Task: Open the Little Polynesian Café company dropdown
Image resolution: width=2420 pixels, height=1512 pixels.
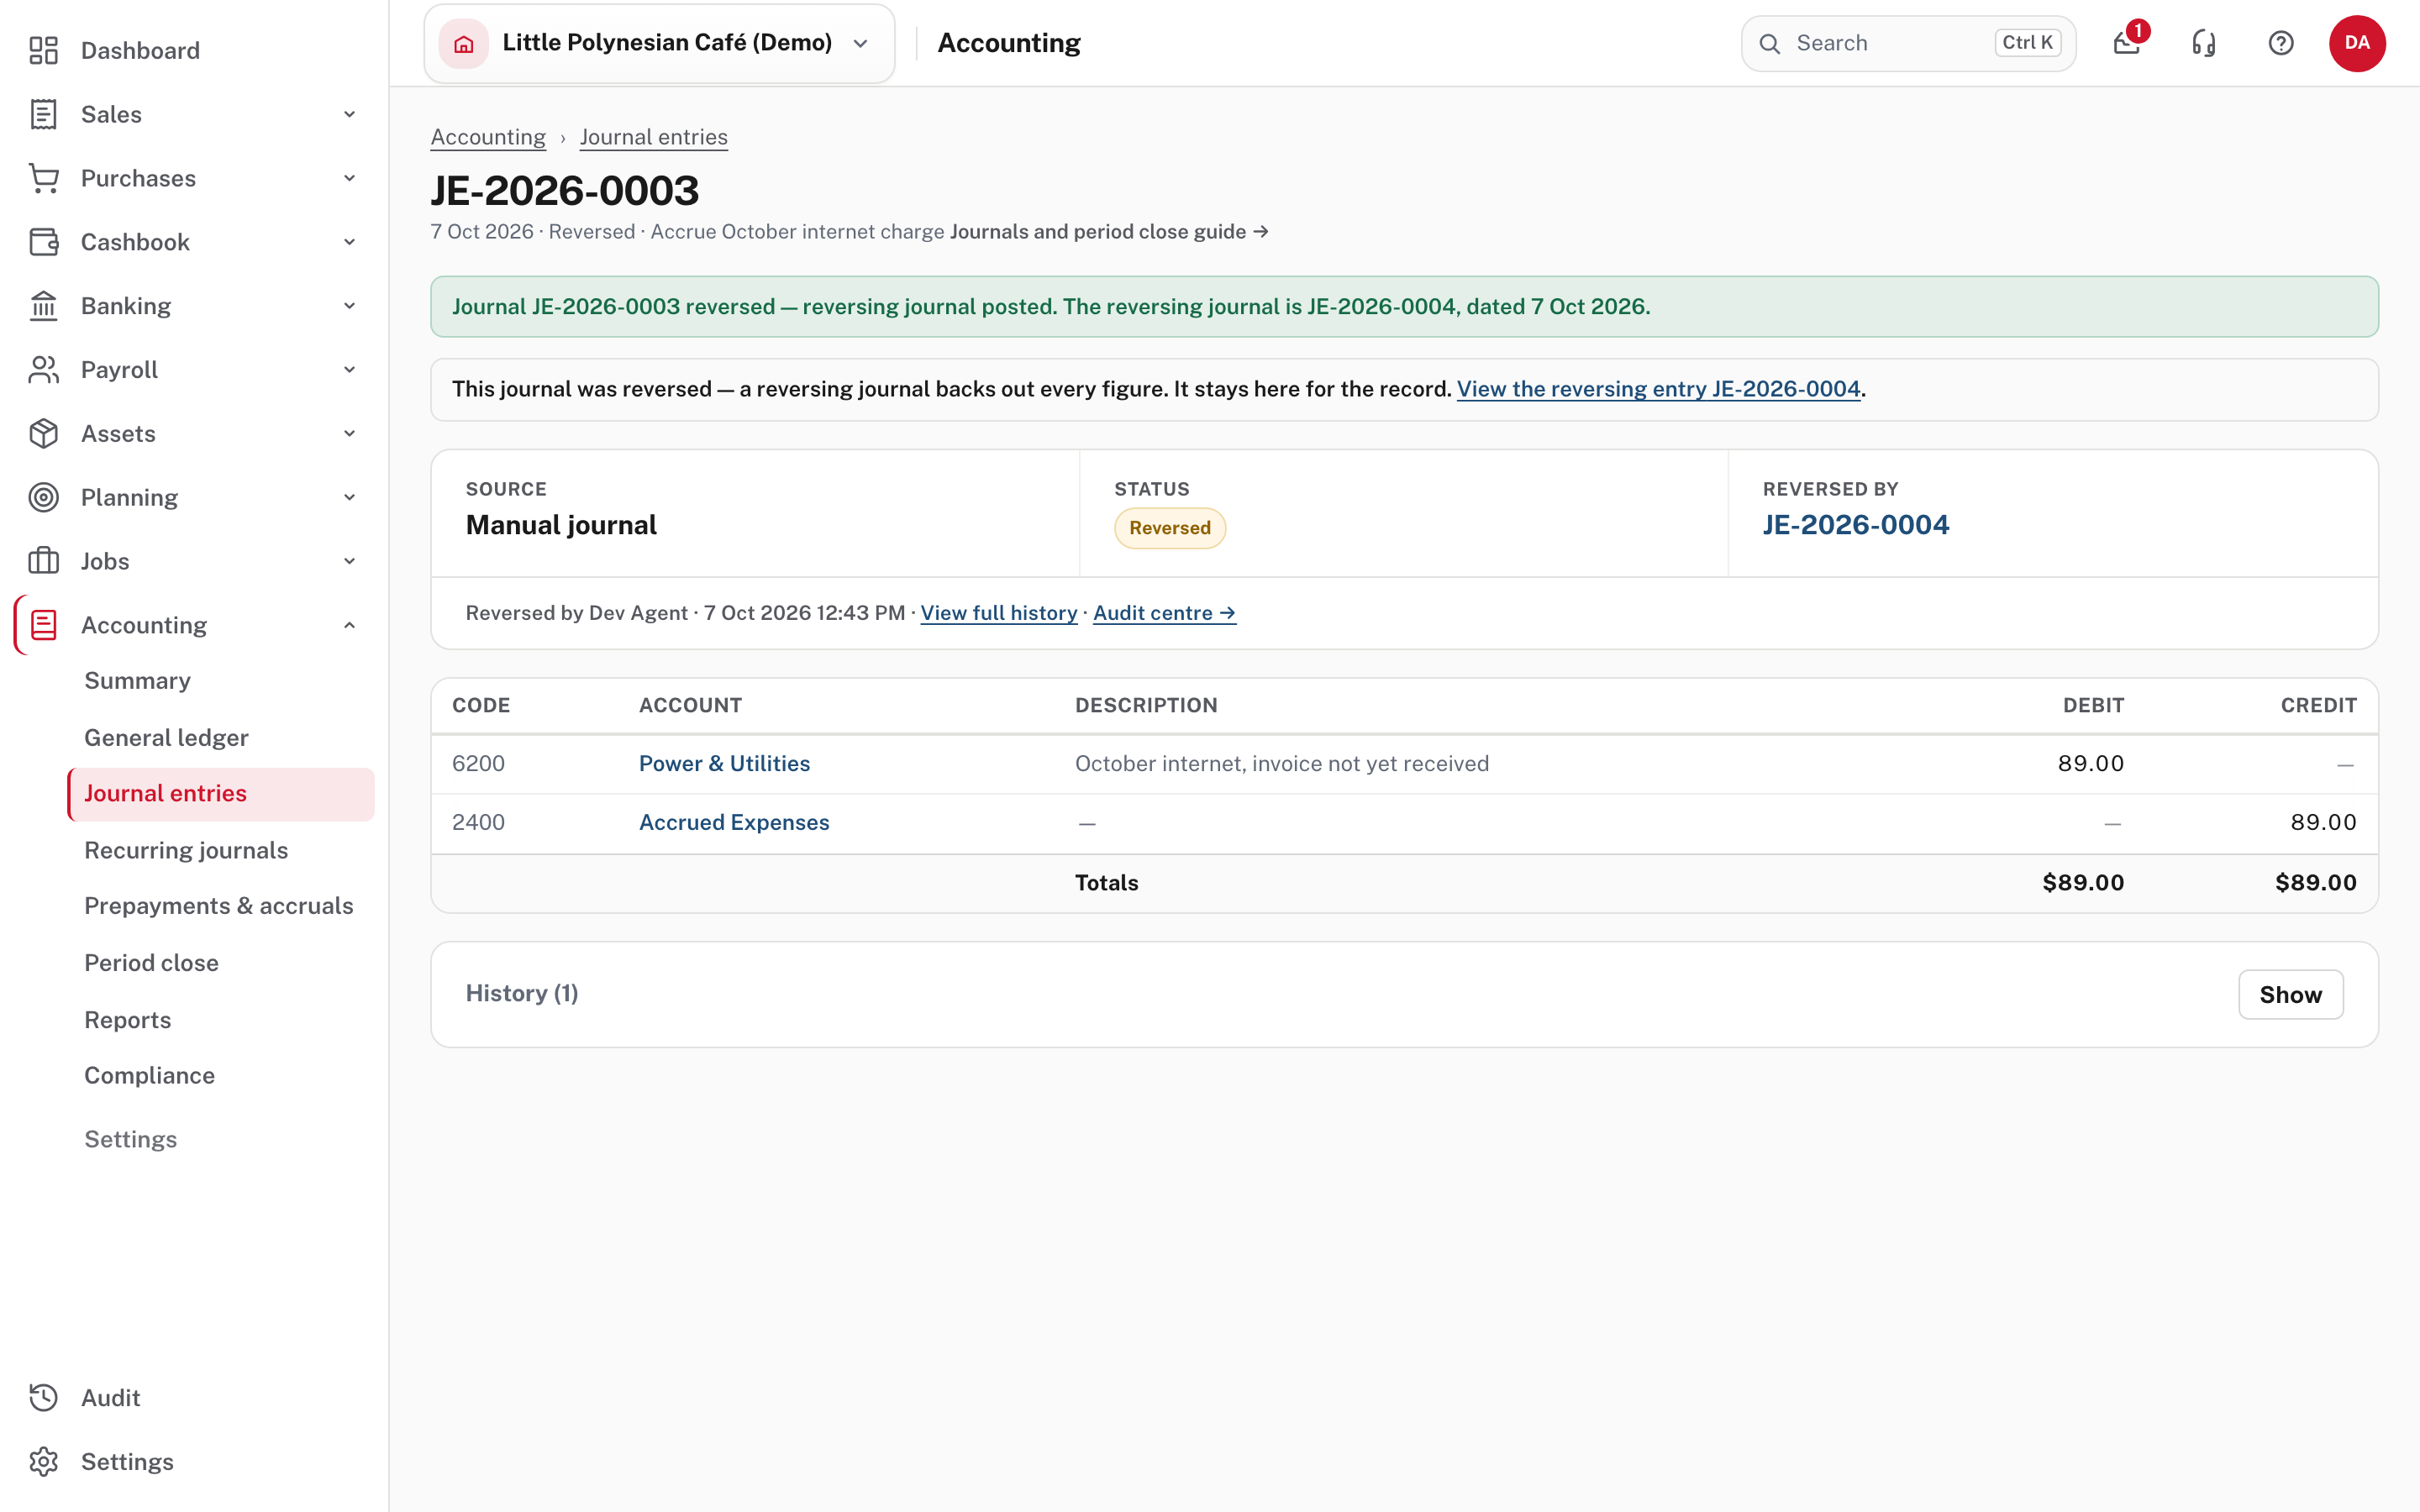Action: tap(659, 43)
